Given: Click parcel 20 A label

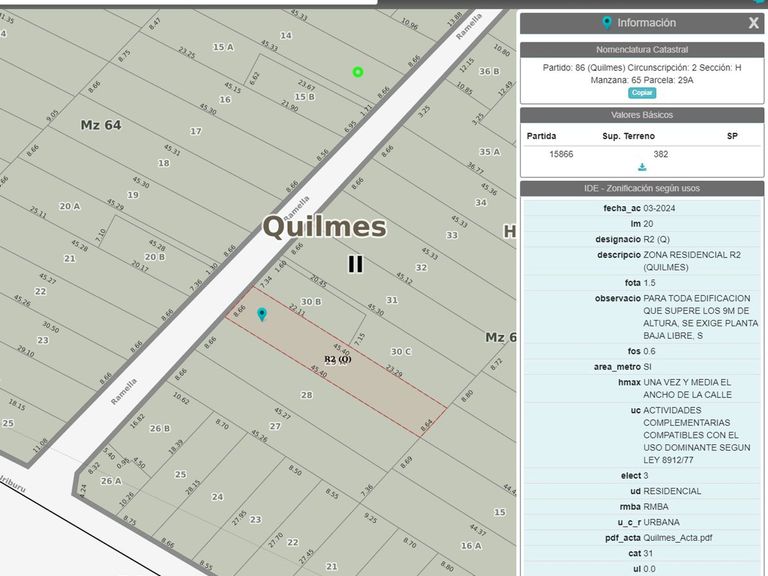Looking at the screenshot, I should click(x=70, y=206).
